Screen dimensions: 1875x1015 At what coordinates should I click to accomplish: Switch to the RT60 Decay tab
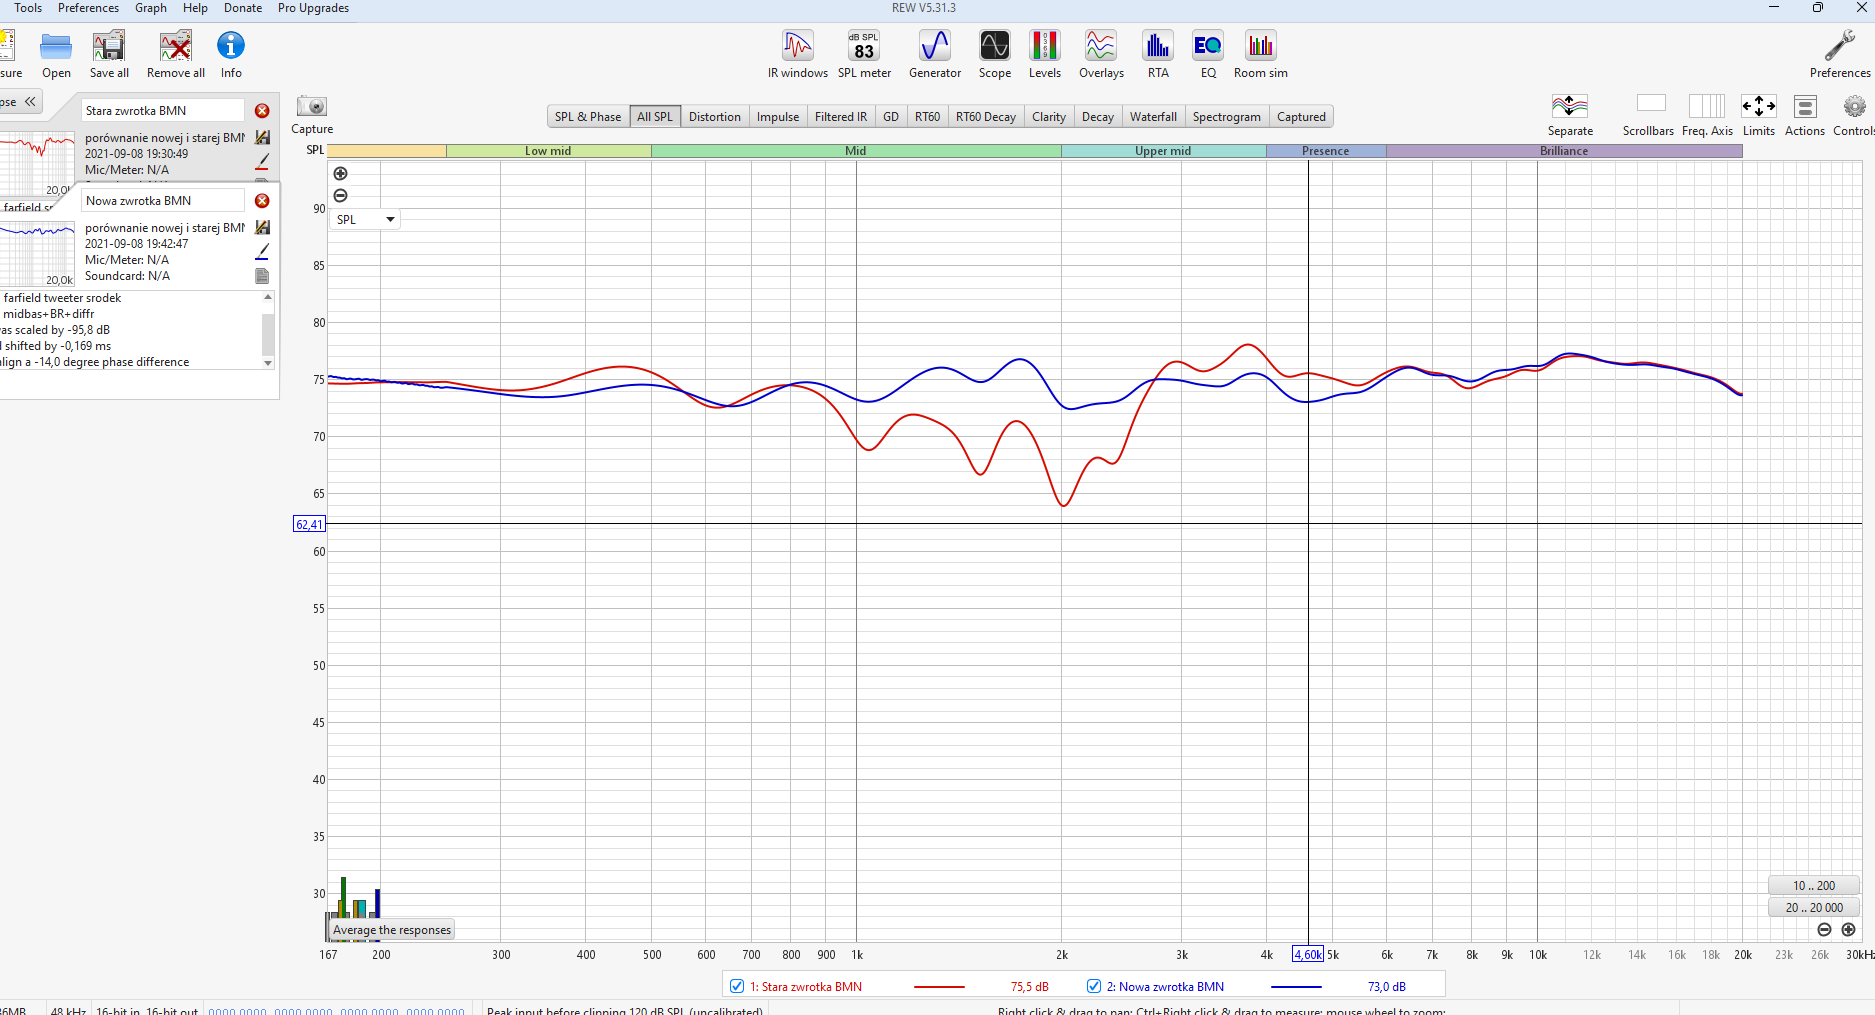[x=986, y=117]
